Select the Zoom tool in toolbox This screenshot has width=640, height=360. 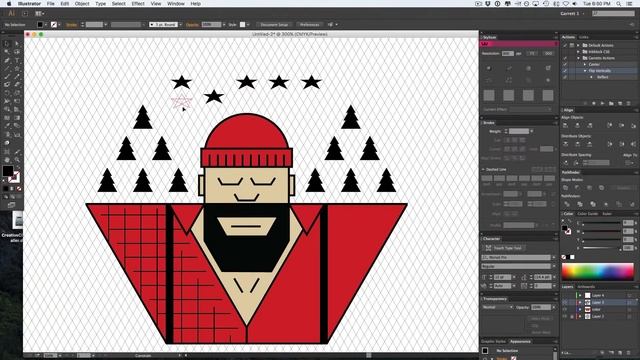click(x=17, y=160)
